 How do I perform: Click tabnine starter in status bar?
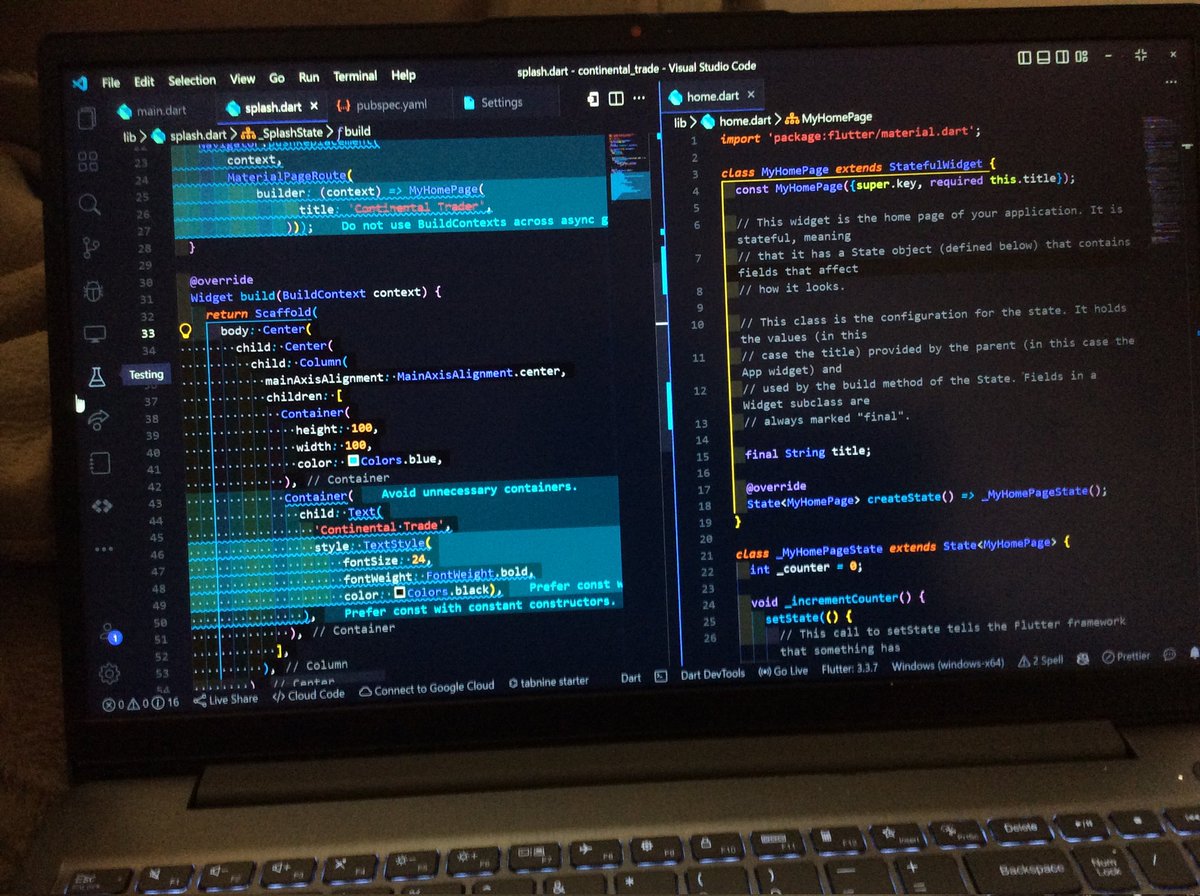pyautogui.click(x=550, y=682)
